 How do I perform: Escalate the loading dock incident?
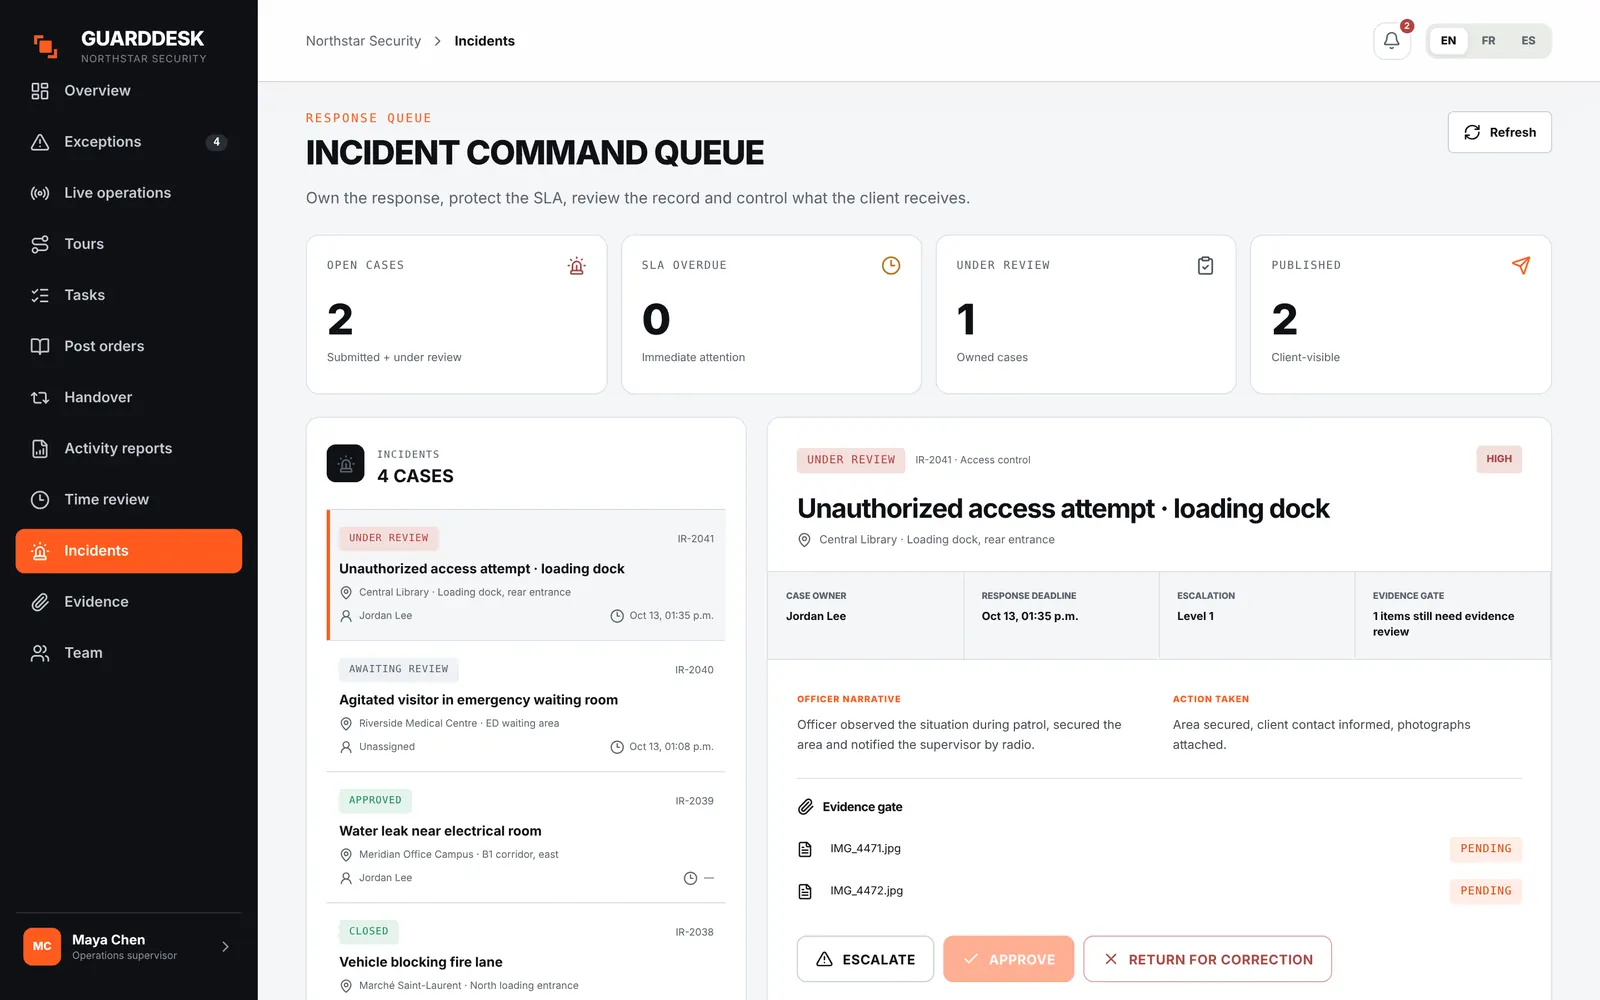[865, 959]
